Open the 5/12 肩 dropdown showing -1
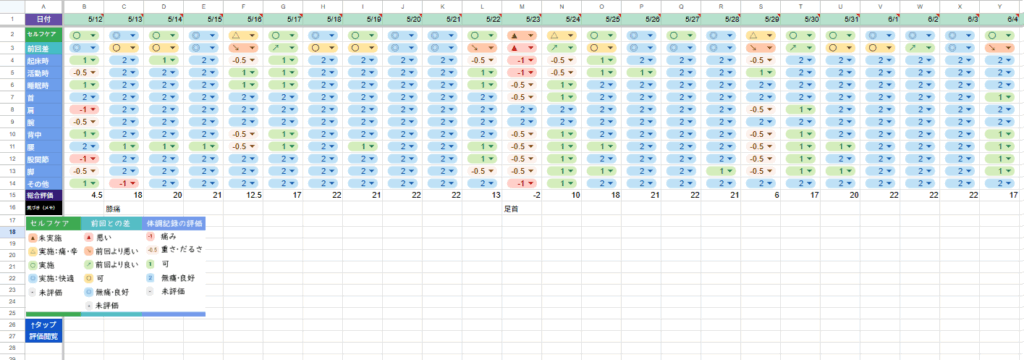Image resolution: width=1024 pixels, height=360 pixels. click(x=84, y=109)
